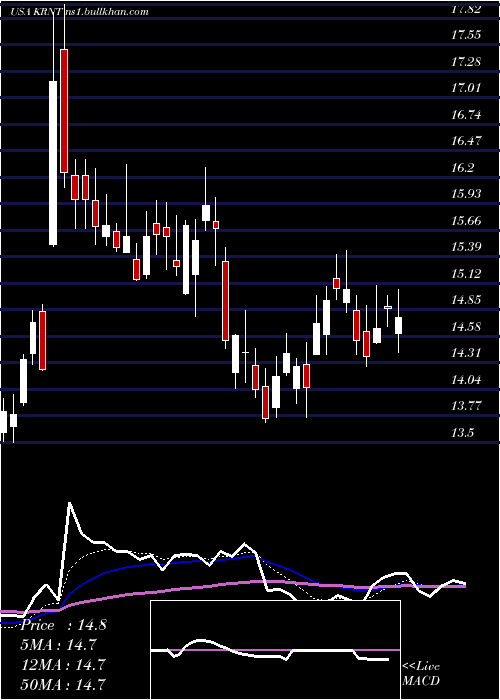Click the 17.01 price axis label
This screenshot has height=700, width=500.
[466, 88]
